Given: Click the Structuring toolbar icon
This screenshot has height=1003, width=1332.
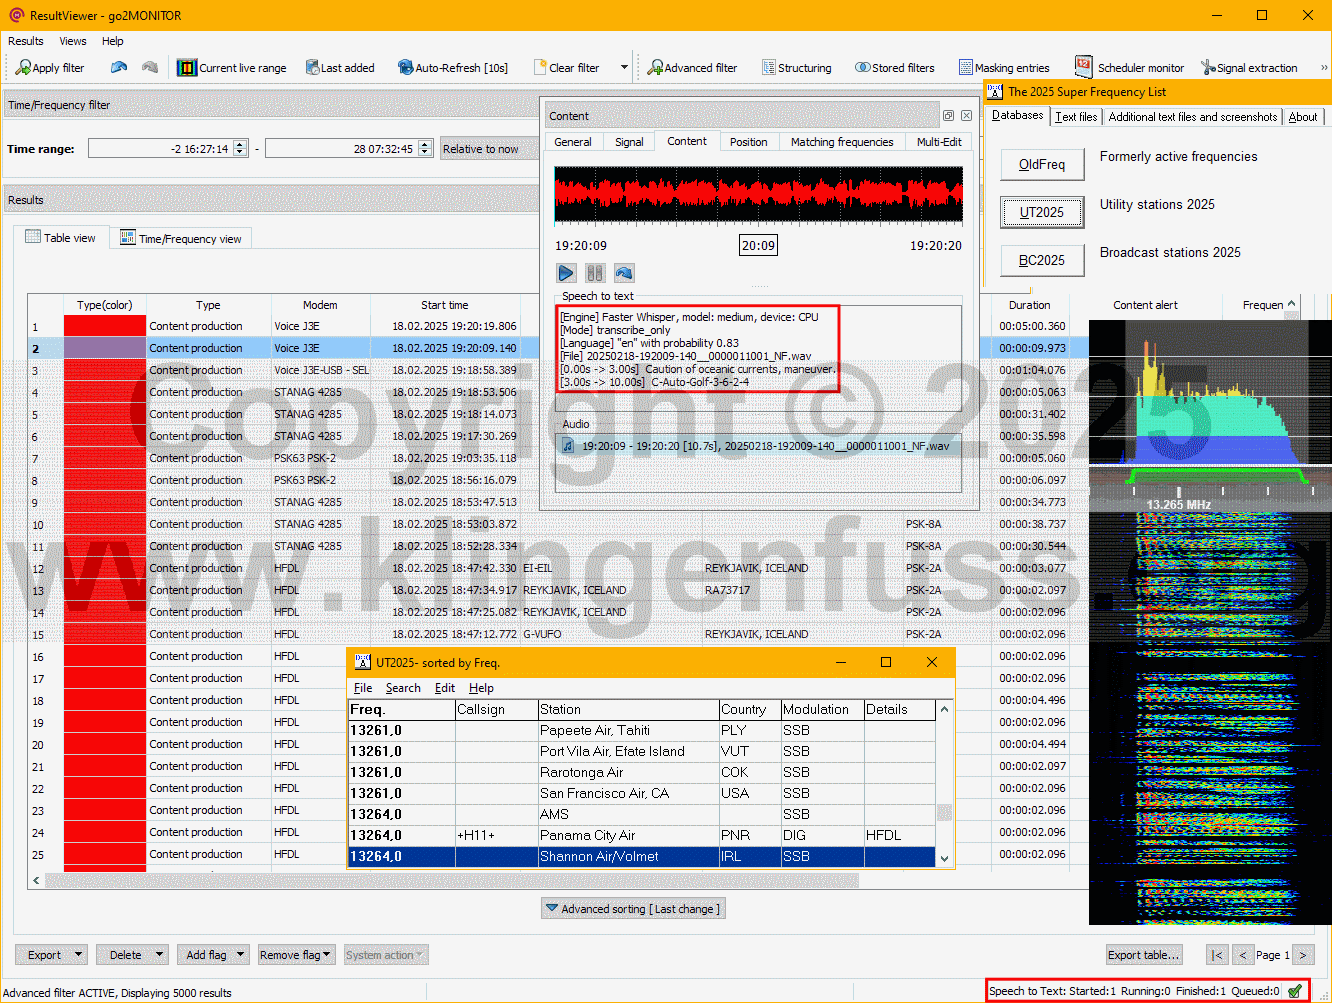Looking at the screenshot, I should tap(796, 68).
